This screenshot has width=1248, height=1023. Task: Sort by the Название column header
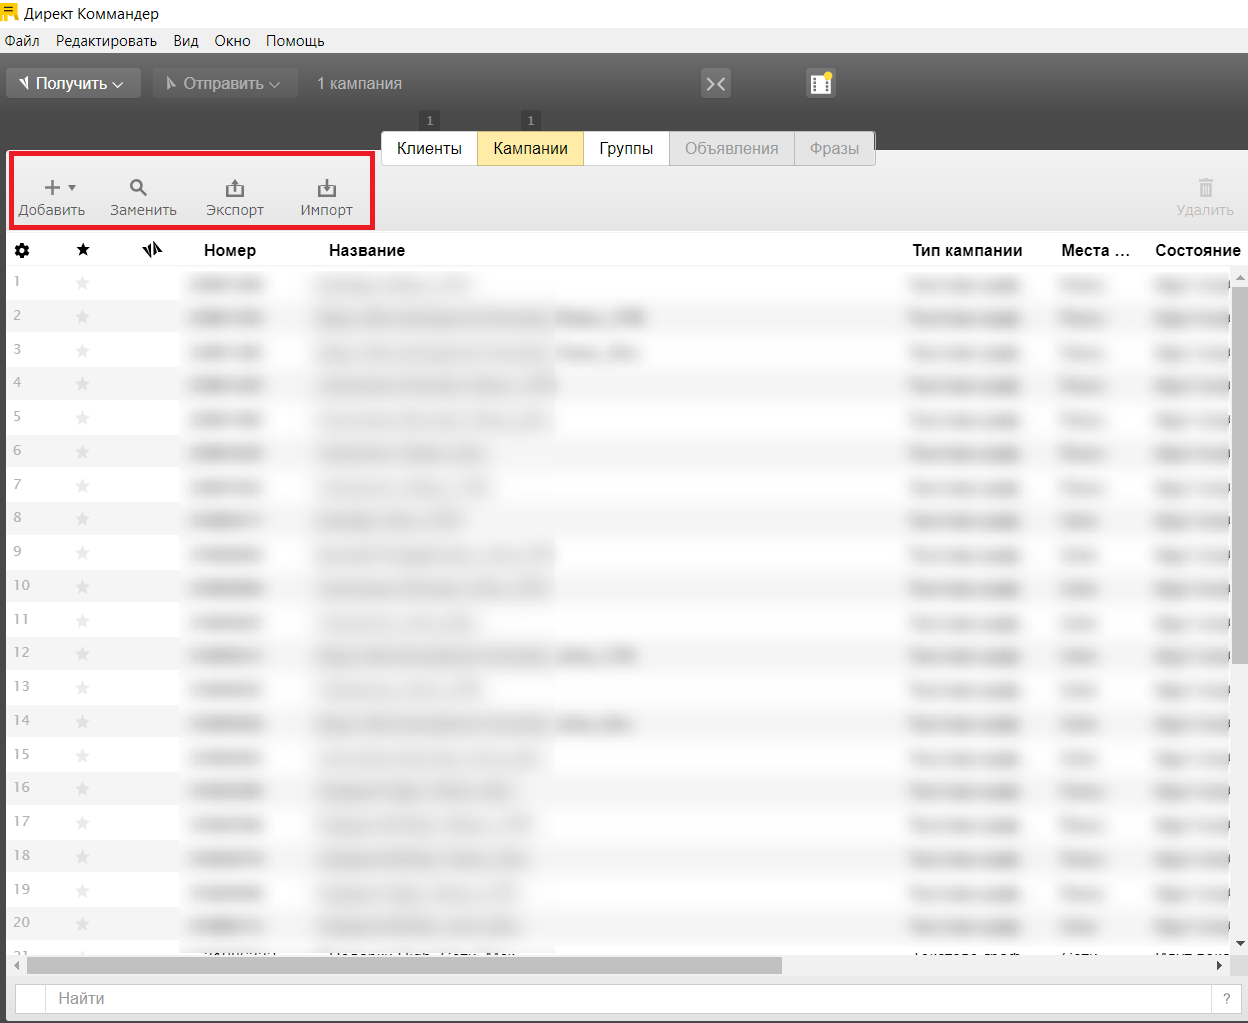click(367, 250)
